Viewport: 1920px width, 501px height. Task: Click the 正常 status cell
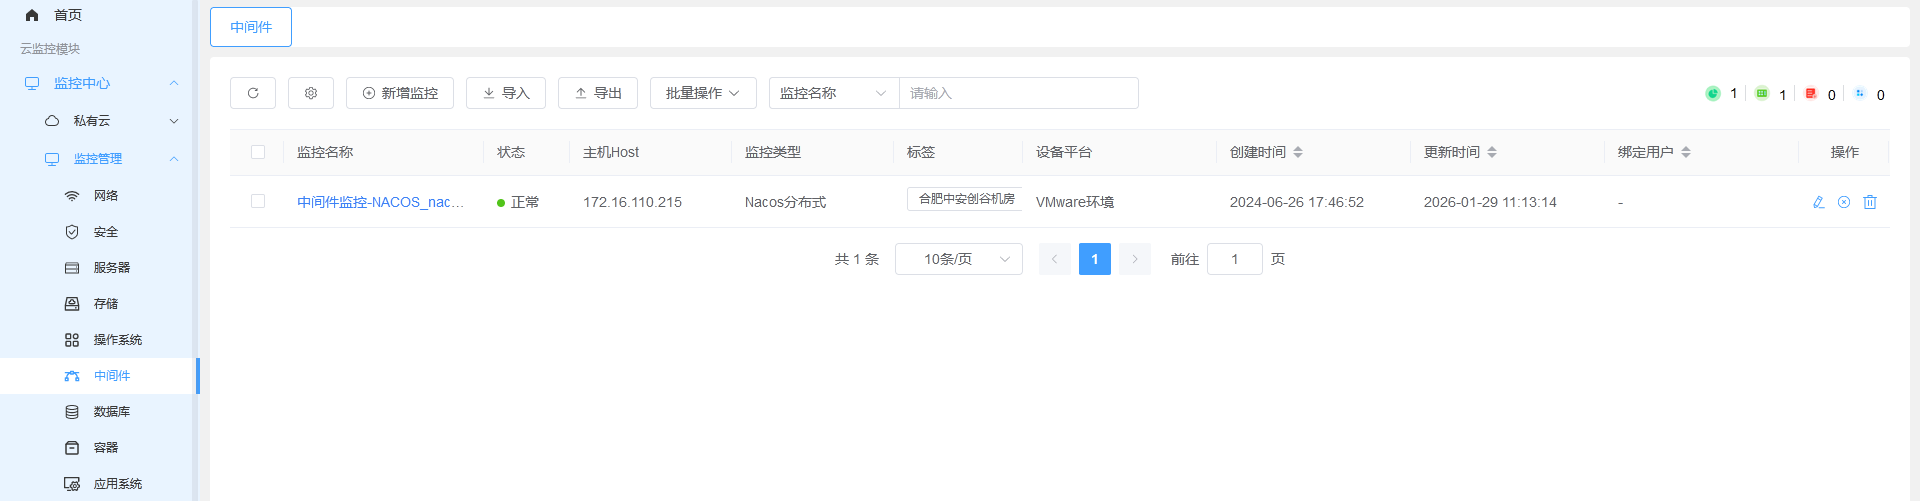(x=518, y=202)
